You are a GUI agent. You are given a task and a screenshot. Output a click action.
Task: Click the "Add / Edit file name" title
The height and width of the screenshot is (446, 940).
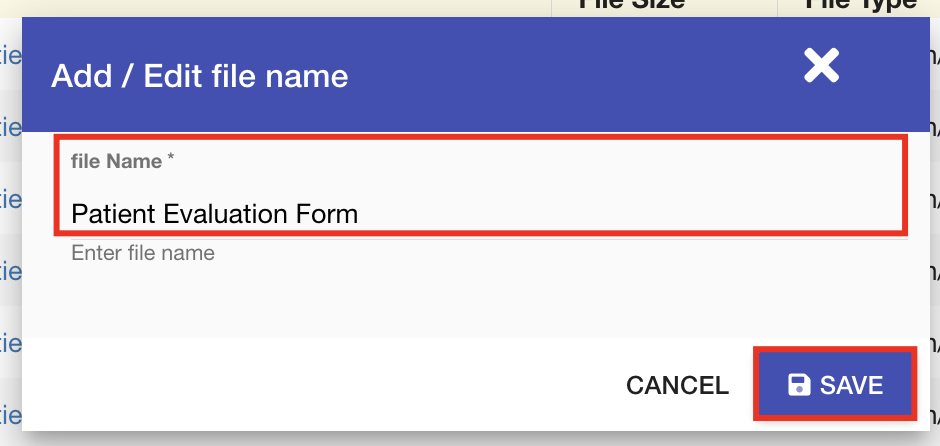point(199,76)
